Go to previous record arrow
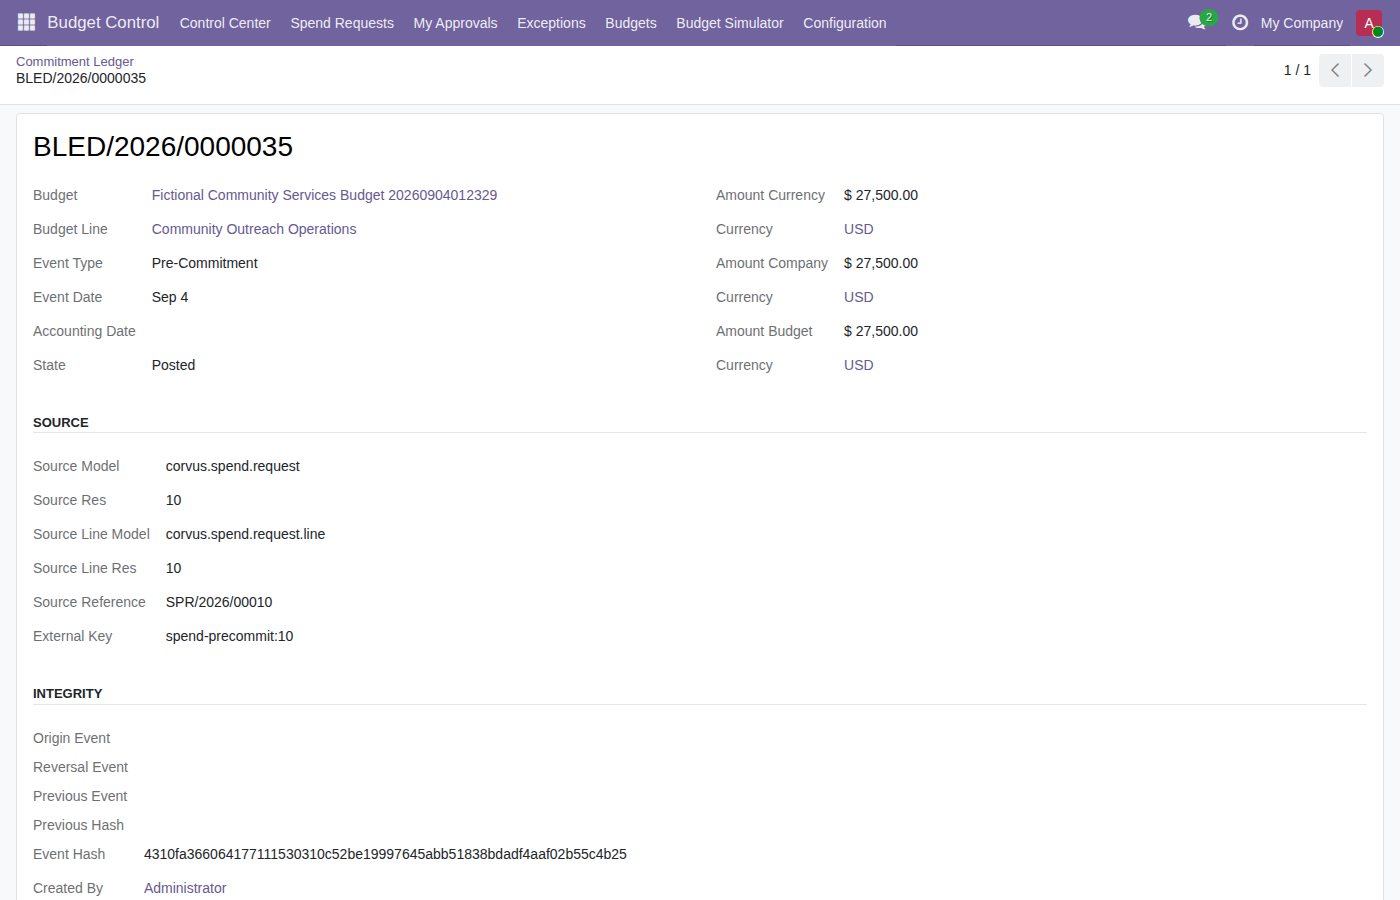Image resolution: width=1400 pixels, height=900 pixels. tap(1335, 70)
